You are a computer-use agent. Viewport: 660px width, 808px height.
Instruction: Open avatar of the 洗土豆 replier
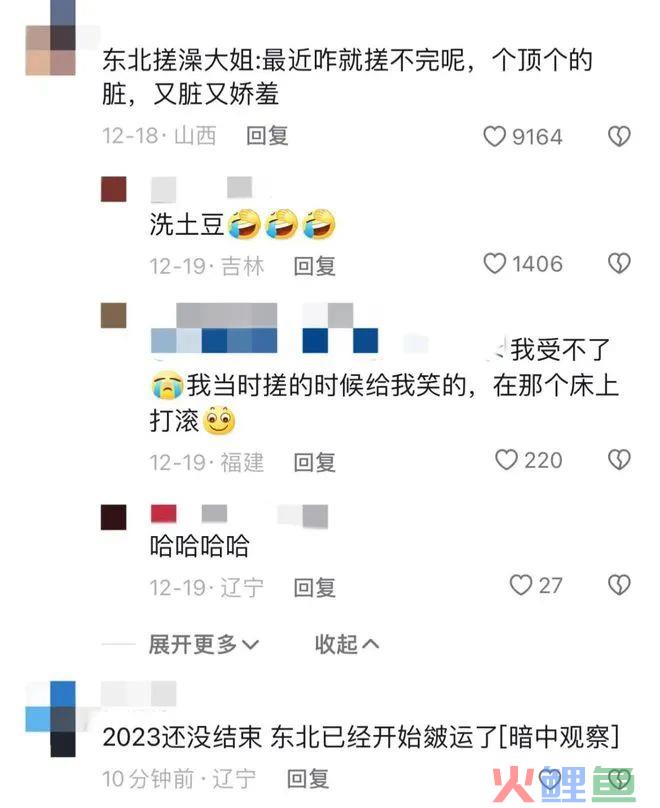[113, 189]
